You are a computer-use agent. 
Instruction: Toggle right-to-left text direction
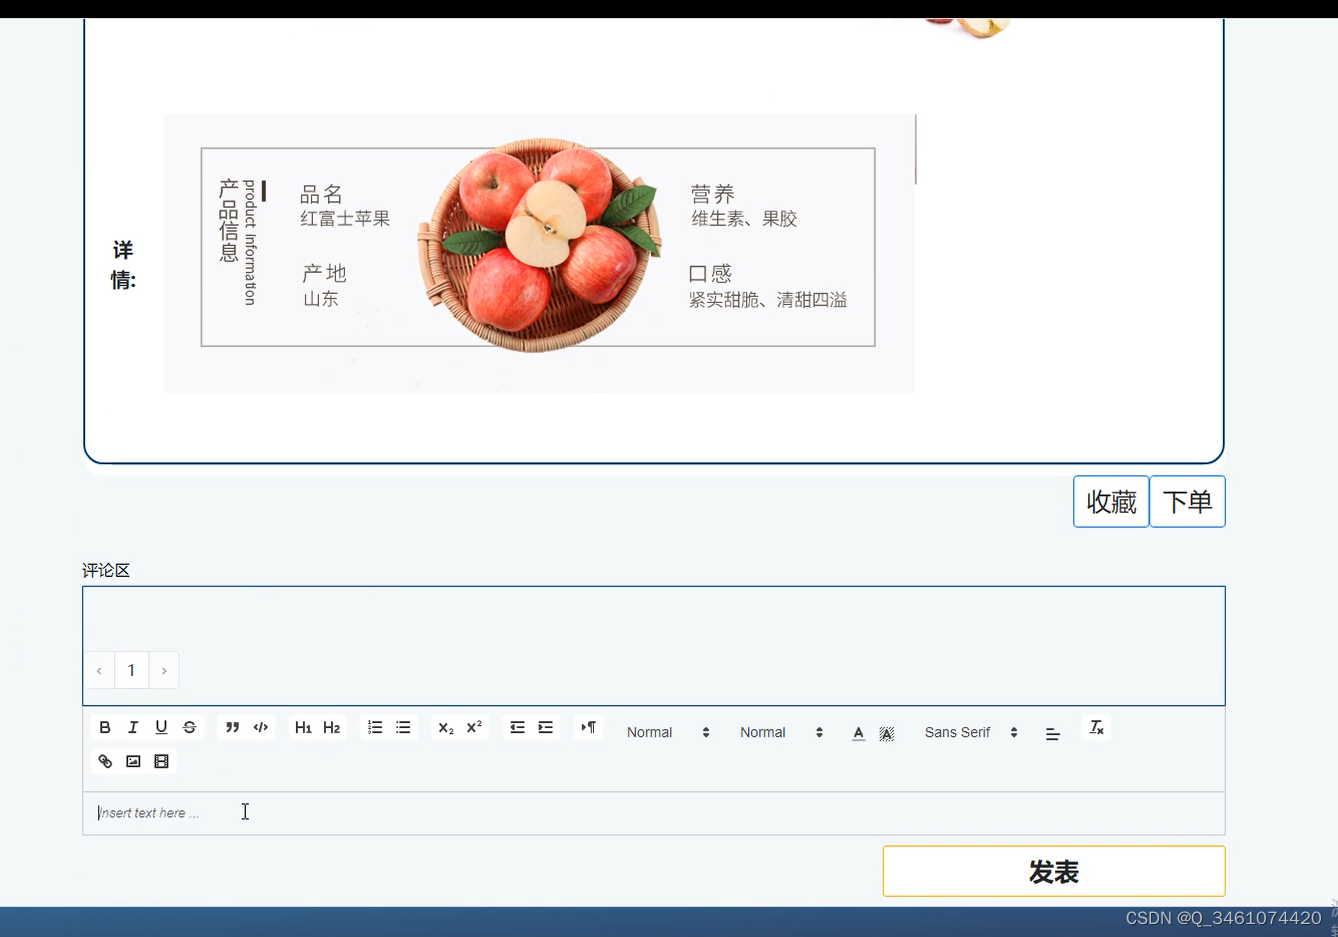click(x=589, y=728)
